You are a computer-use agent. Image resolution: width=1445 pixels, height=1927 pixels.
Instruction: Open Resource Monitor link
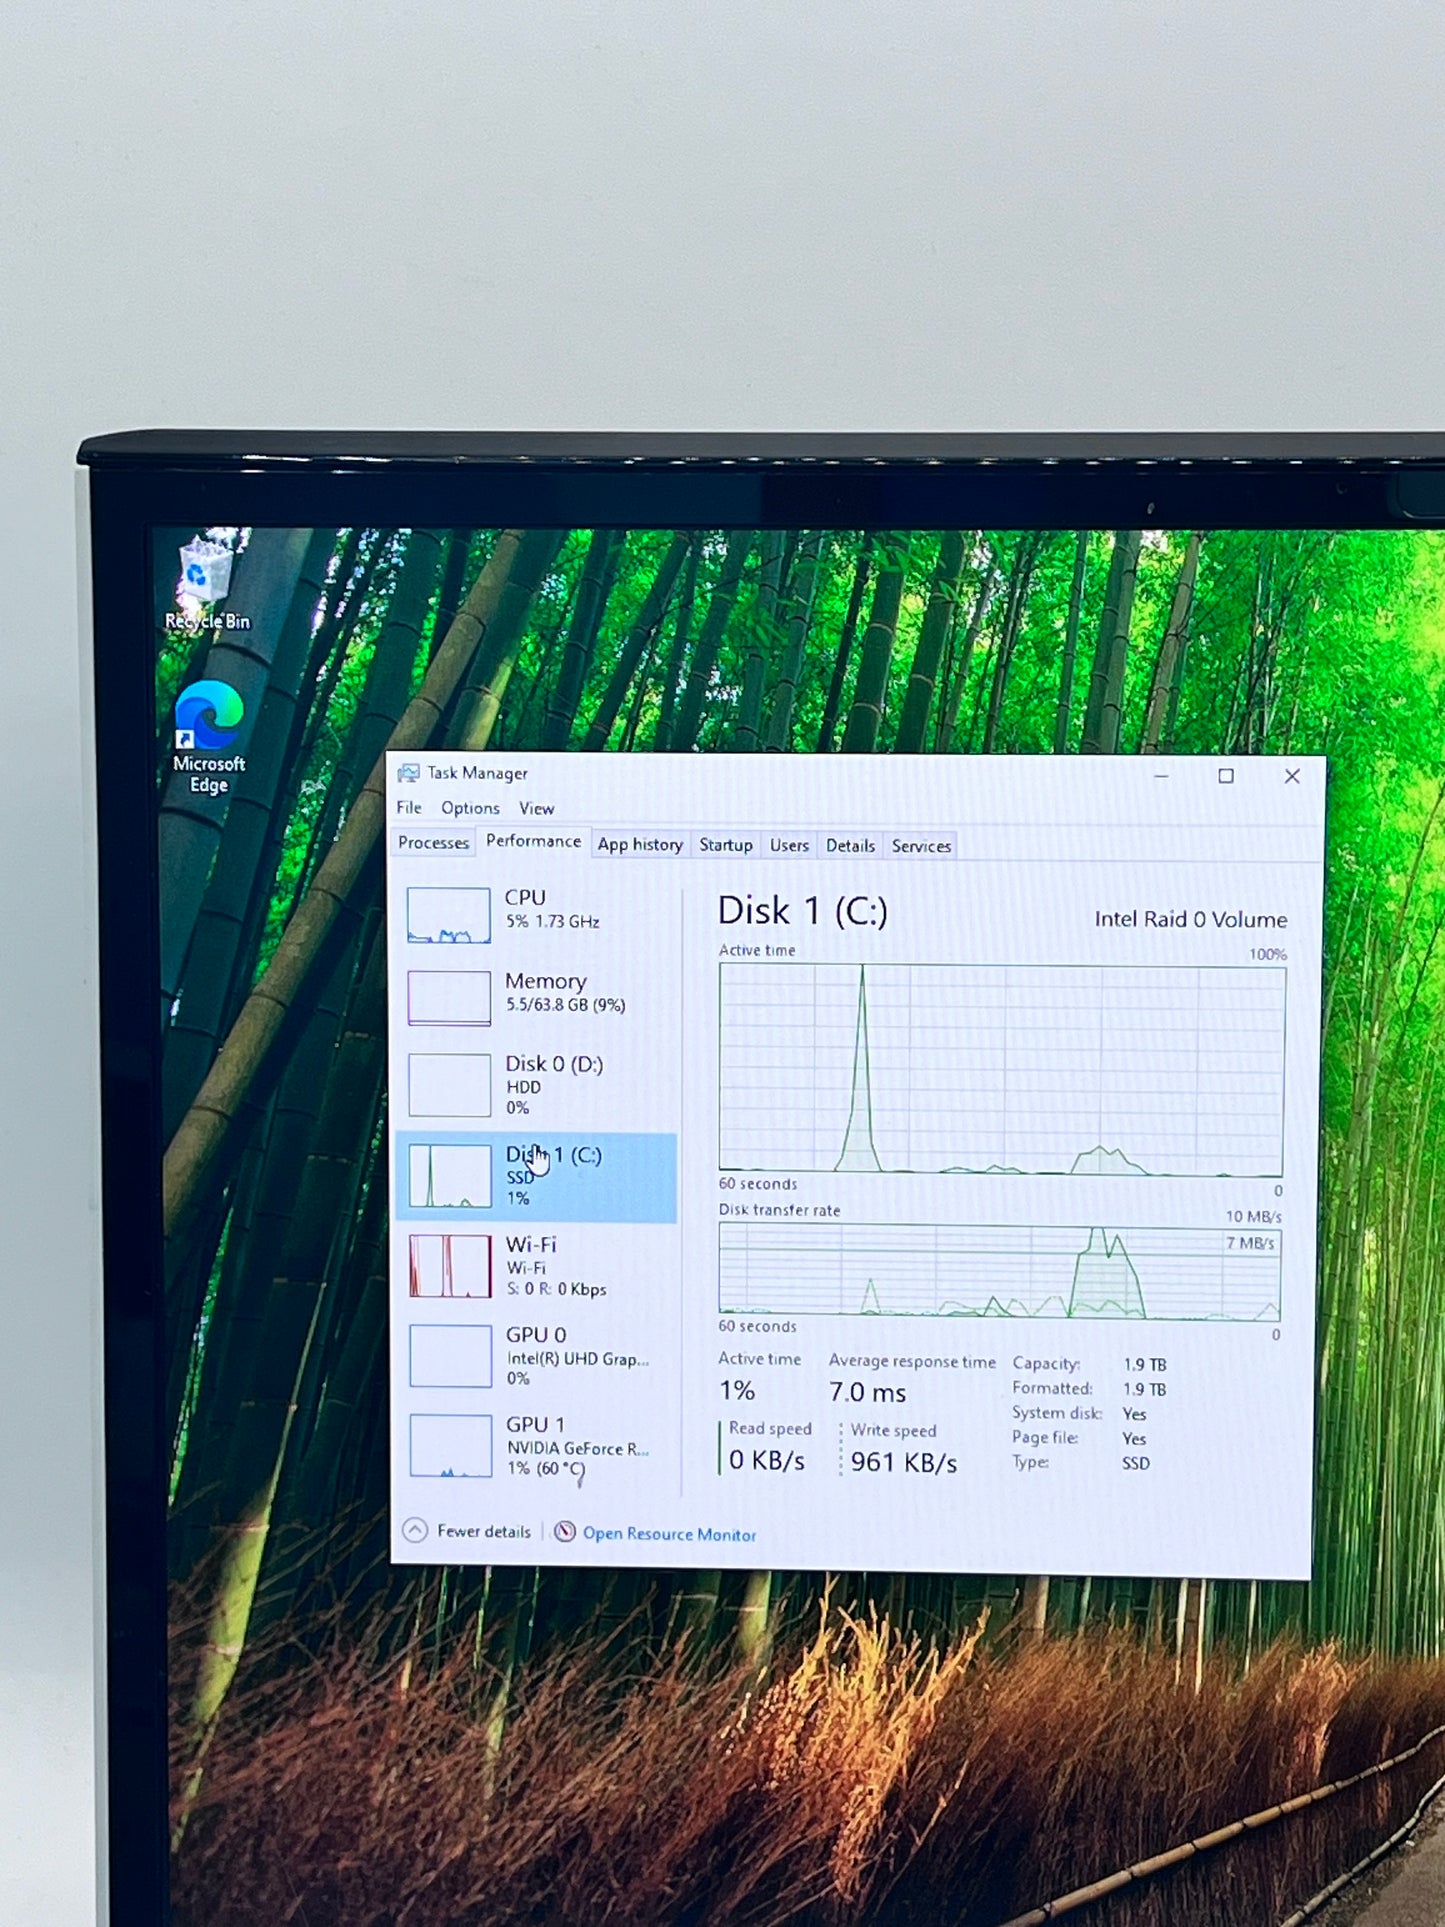tap(669, 1534)
